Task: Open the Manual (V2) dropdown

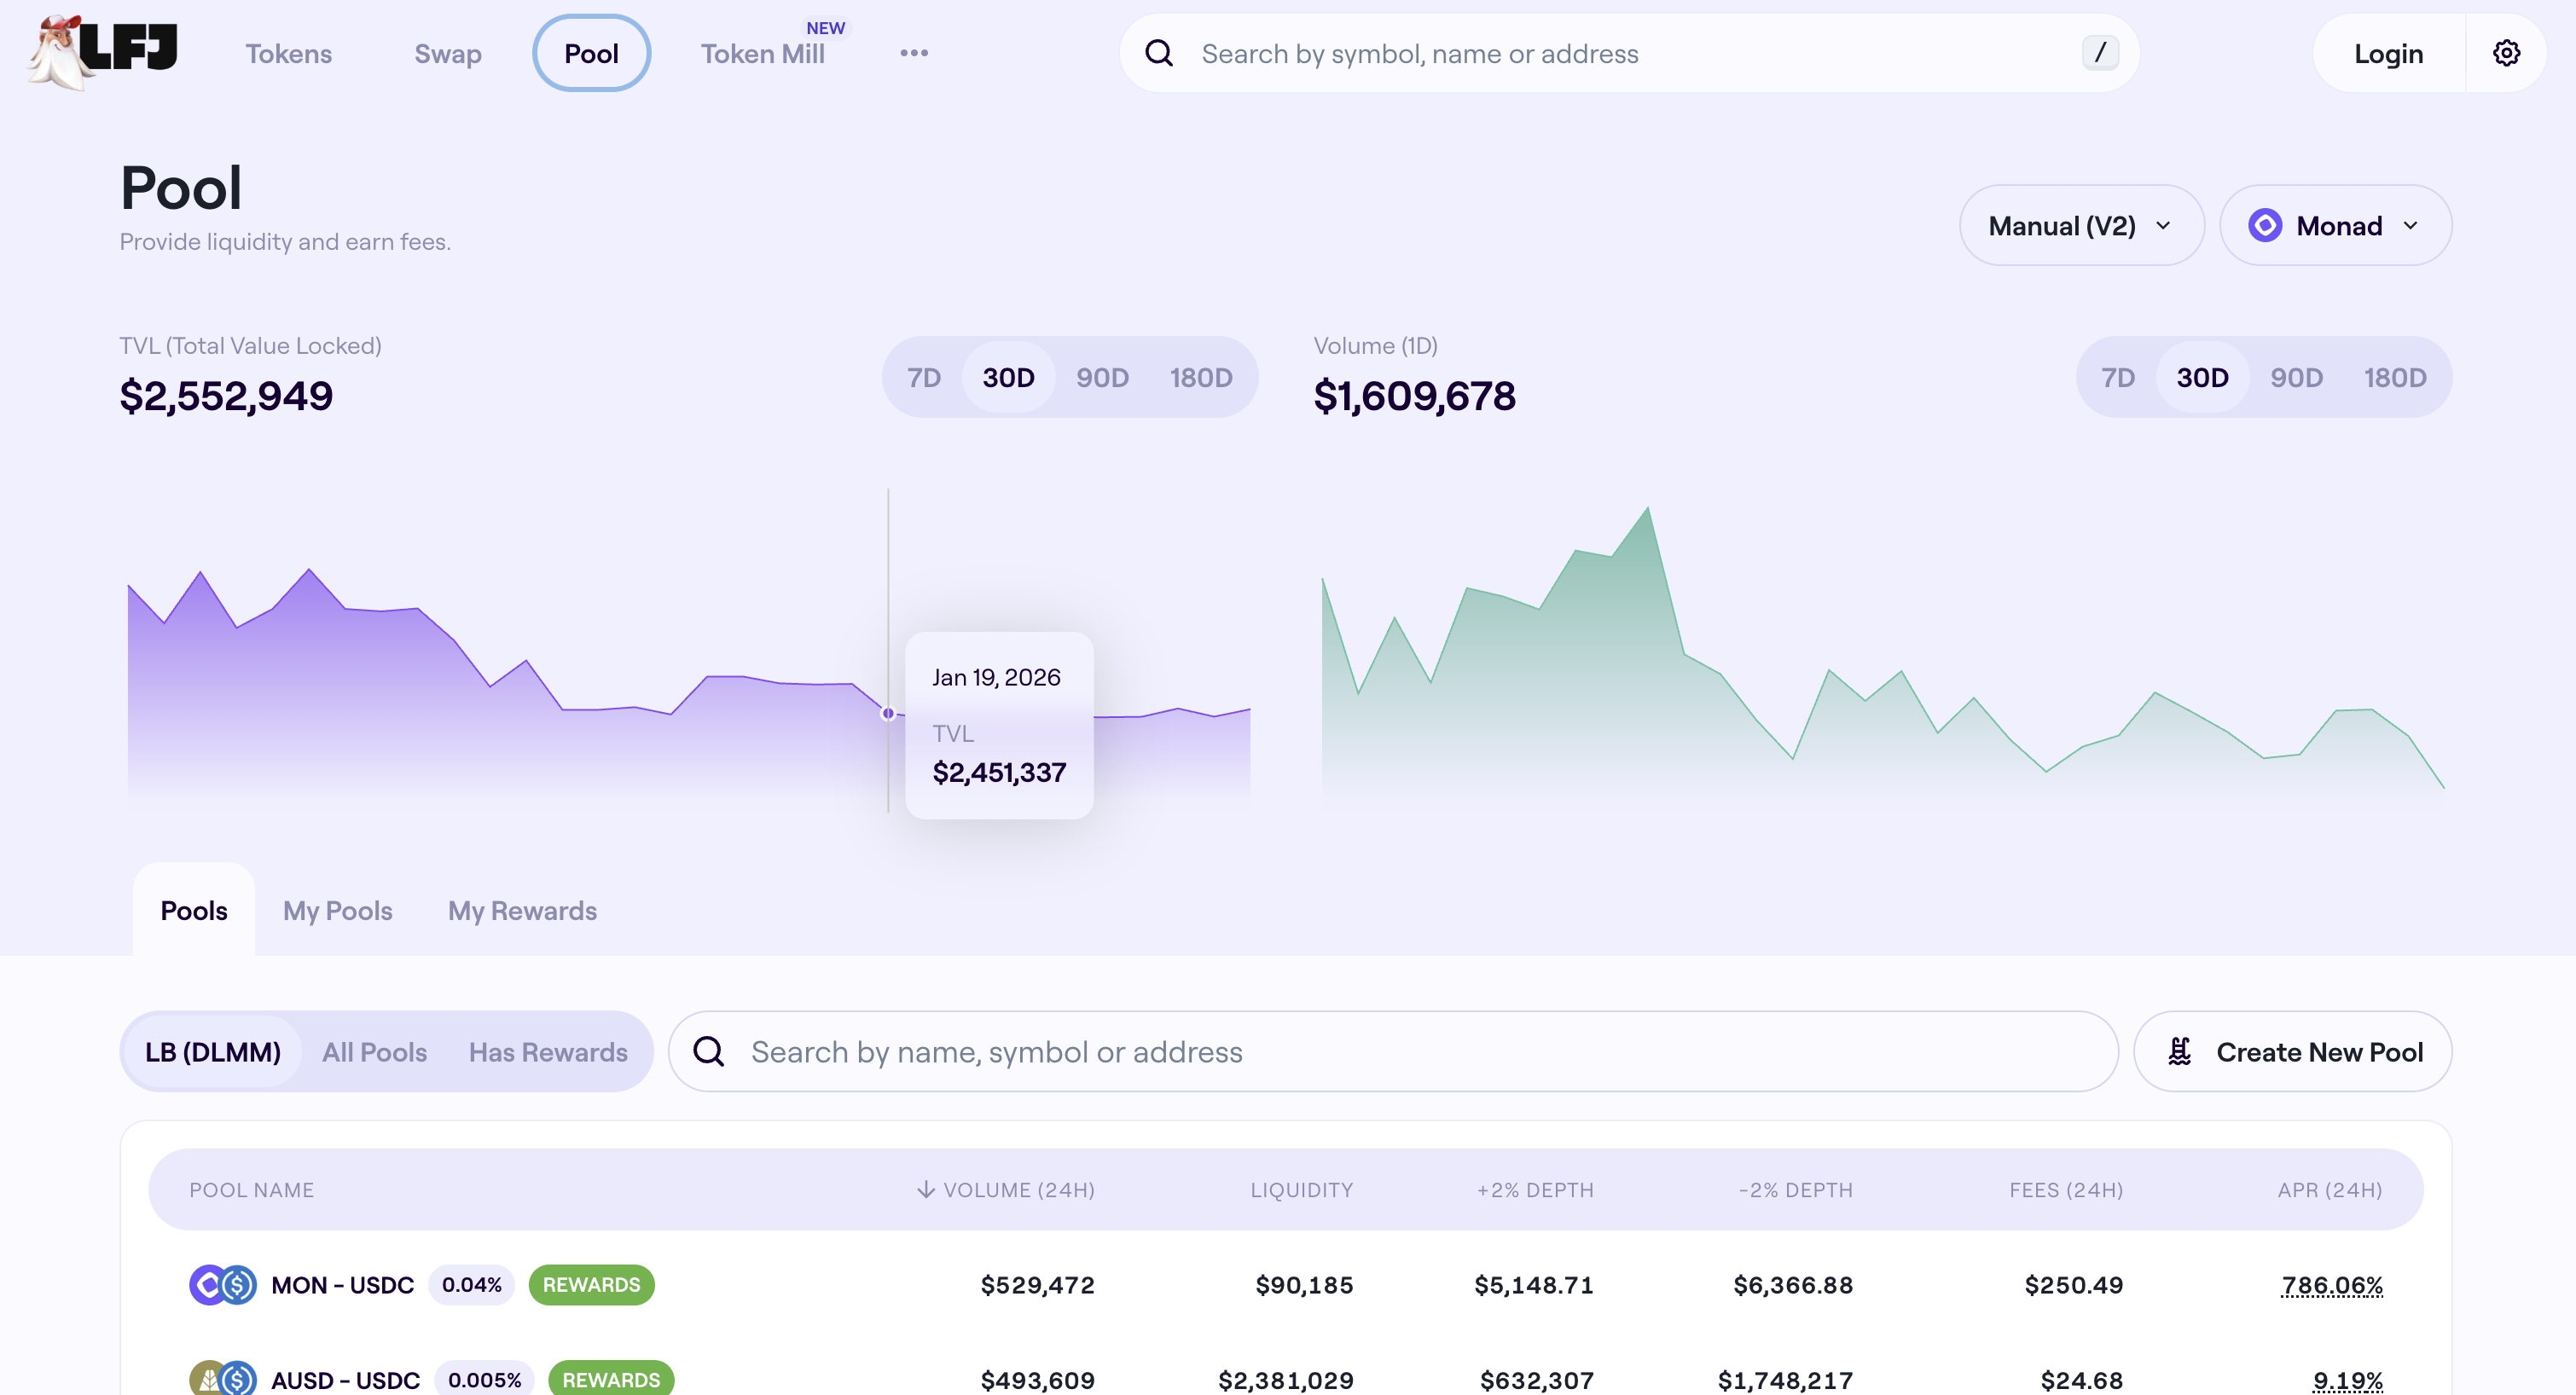Action: pyautogui.click(x=2080, y=226)
